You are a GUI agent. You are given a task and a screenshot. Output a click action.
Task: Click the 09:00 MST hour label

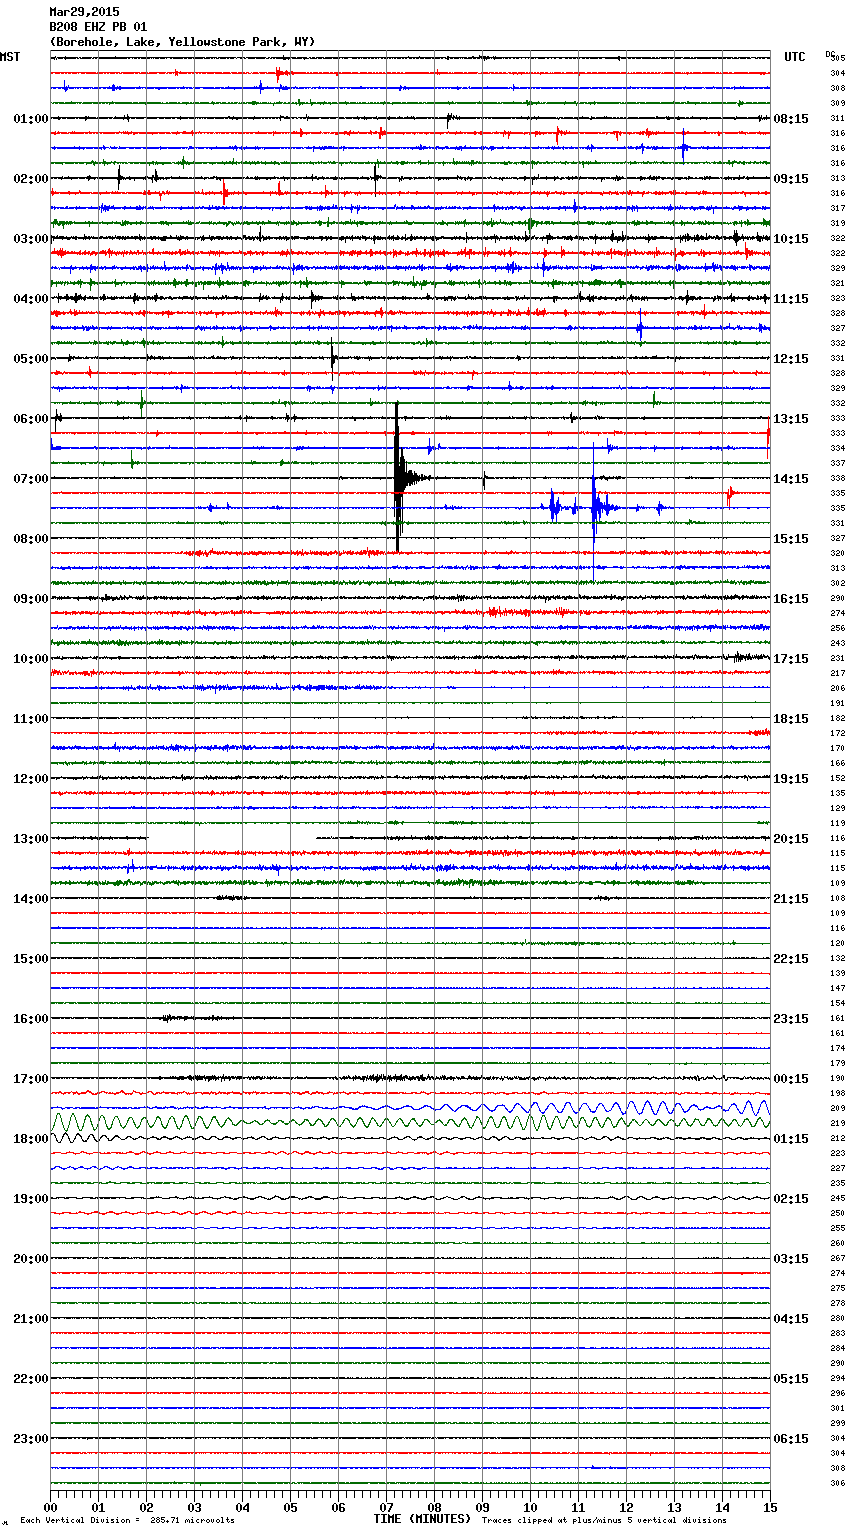[x=31, y=599]
